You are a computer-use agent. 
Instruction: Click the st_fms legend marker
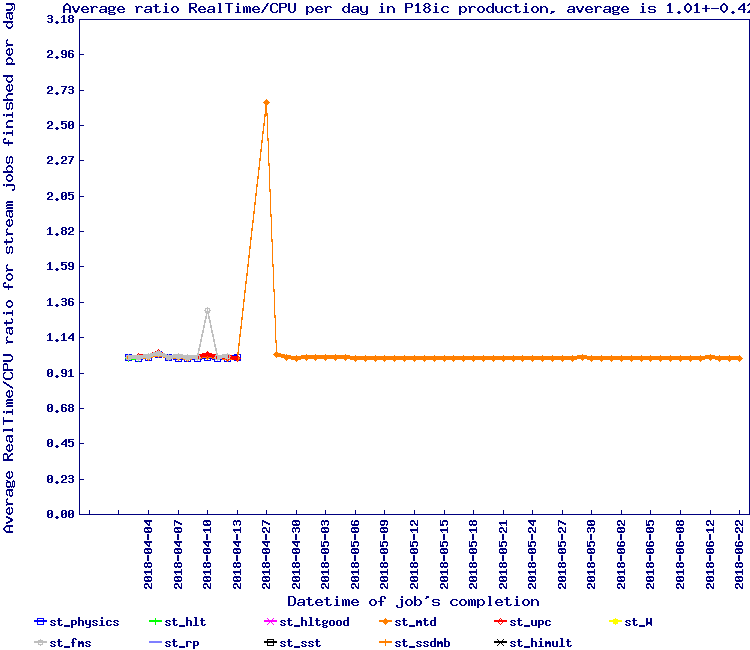coord(41,643)
